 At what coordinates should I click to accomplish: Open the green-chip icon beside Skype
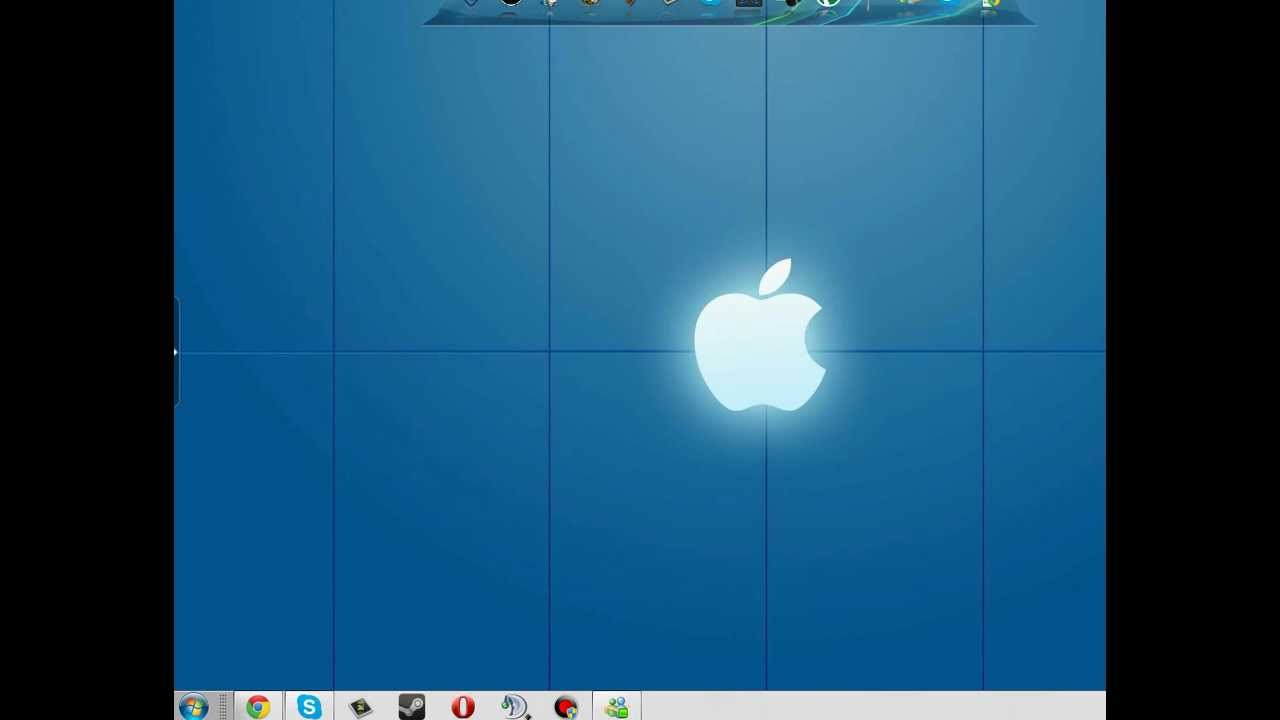(x=360, y=707)
